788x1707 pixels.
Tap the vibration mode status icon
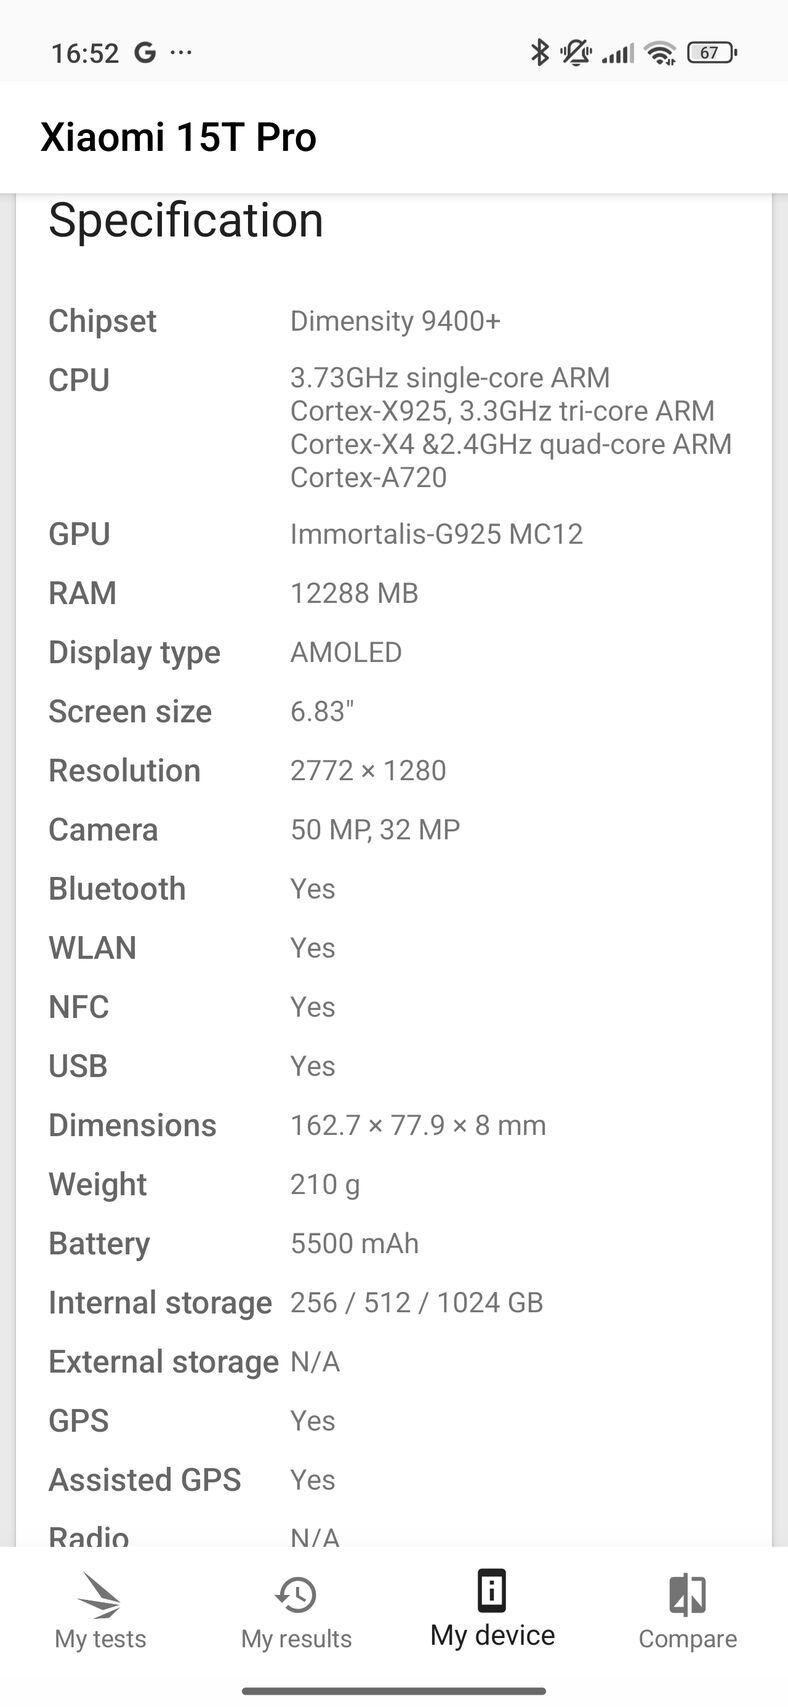(577, 51)
